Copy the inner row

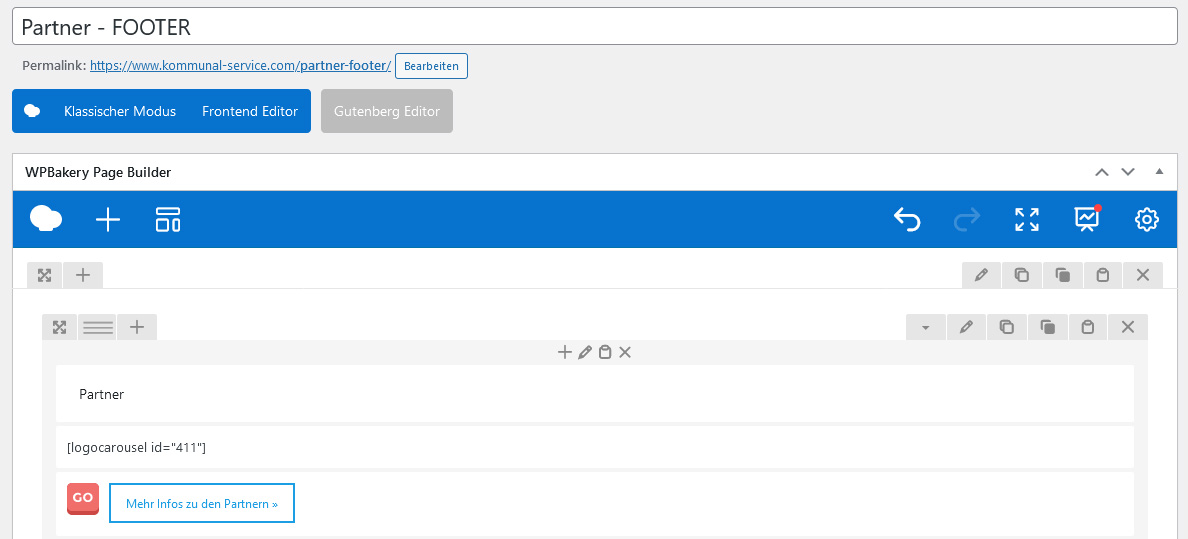point(1006,327)
